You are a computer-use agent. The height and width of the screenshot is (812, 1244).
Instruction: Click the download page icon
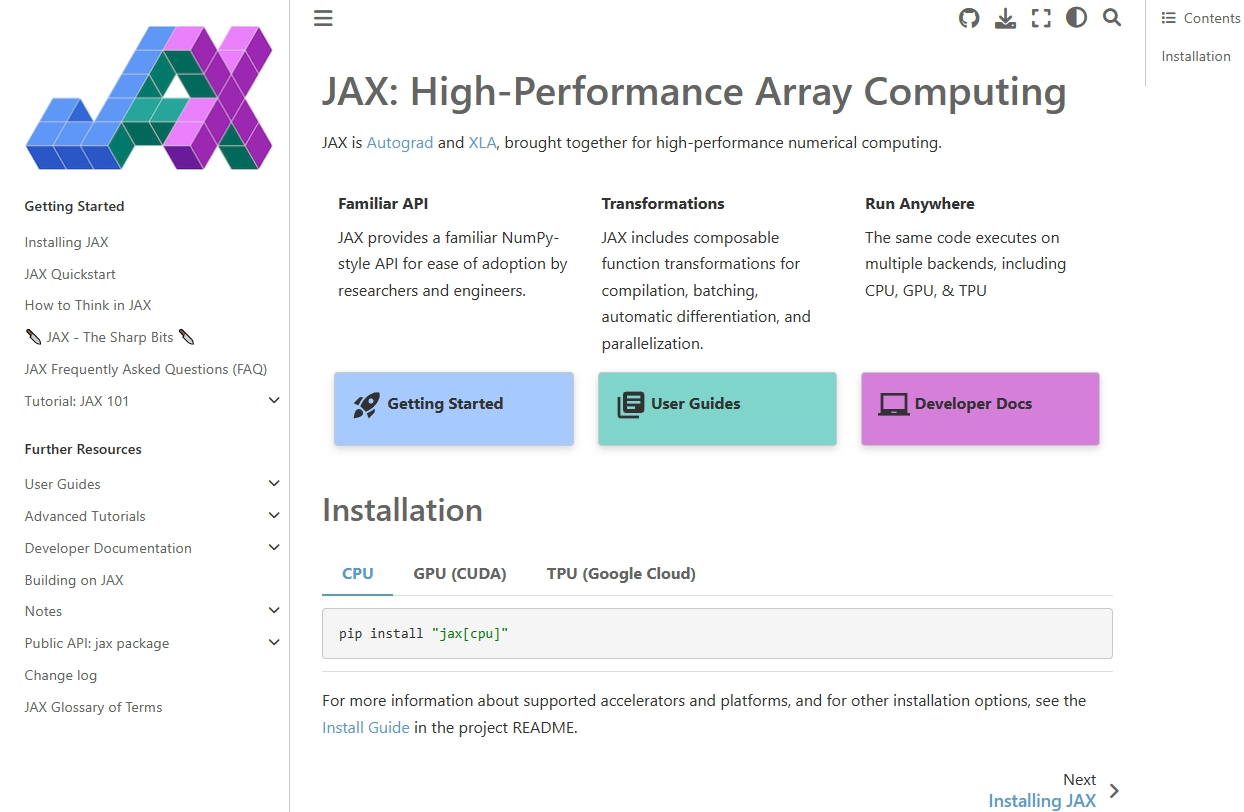(1005, 18)
